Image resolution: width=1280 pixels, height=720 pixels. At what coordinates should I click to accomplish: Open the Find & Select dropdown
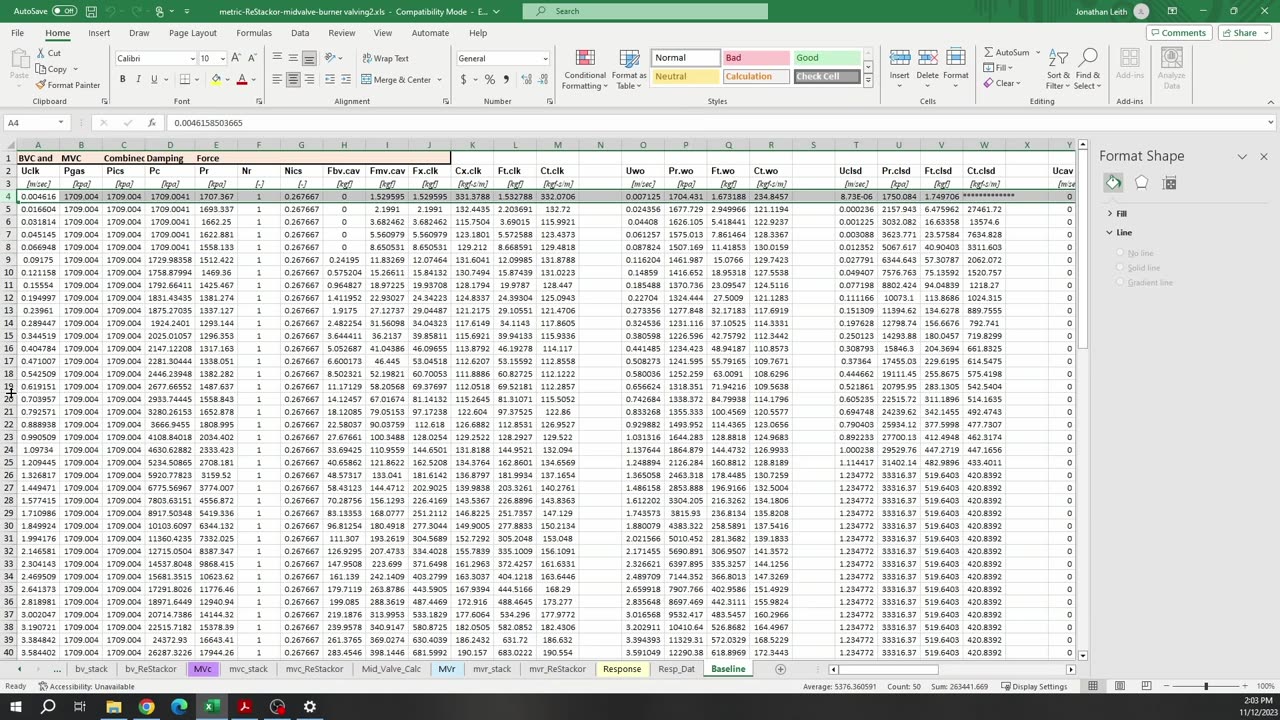point(1087,70)
